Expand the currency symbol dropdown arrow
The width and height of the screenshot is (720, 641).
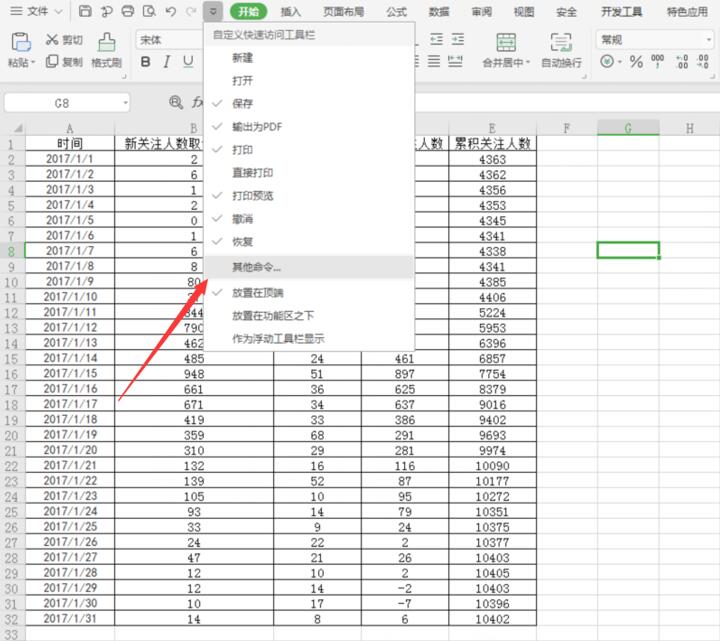coord(619,62)
